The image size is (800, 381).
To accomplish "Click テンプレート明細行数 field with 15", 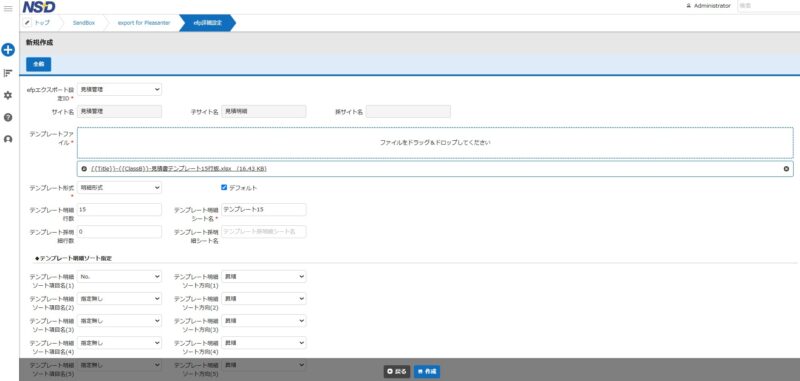I will 119,210.
